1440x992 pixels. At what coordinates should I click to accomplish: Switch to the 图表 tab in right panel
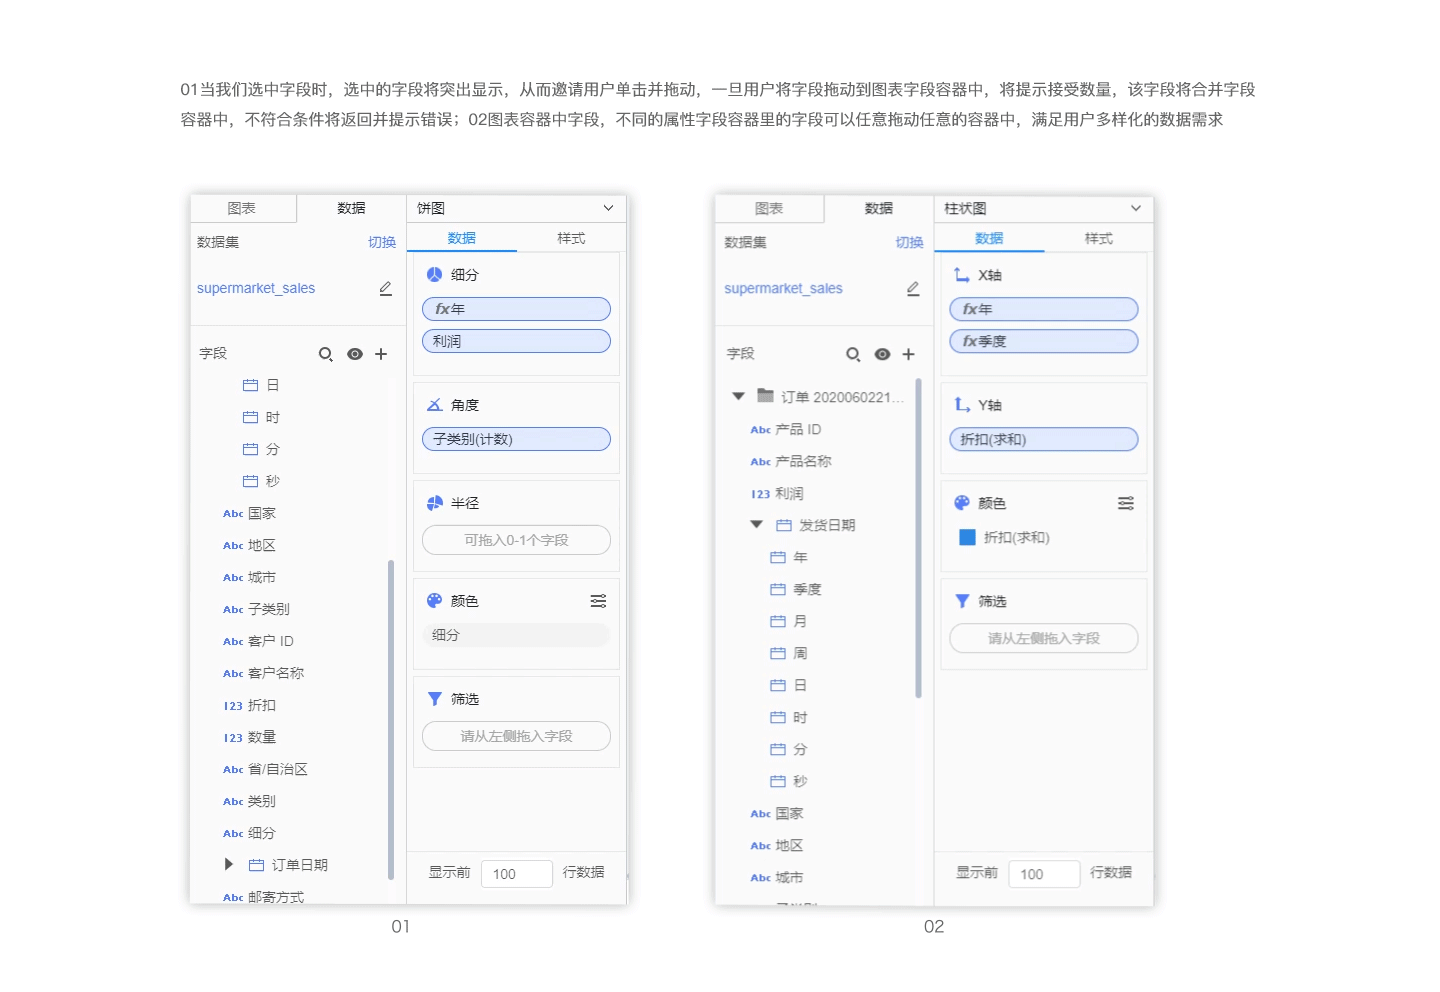[x=769, y=208]
